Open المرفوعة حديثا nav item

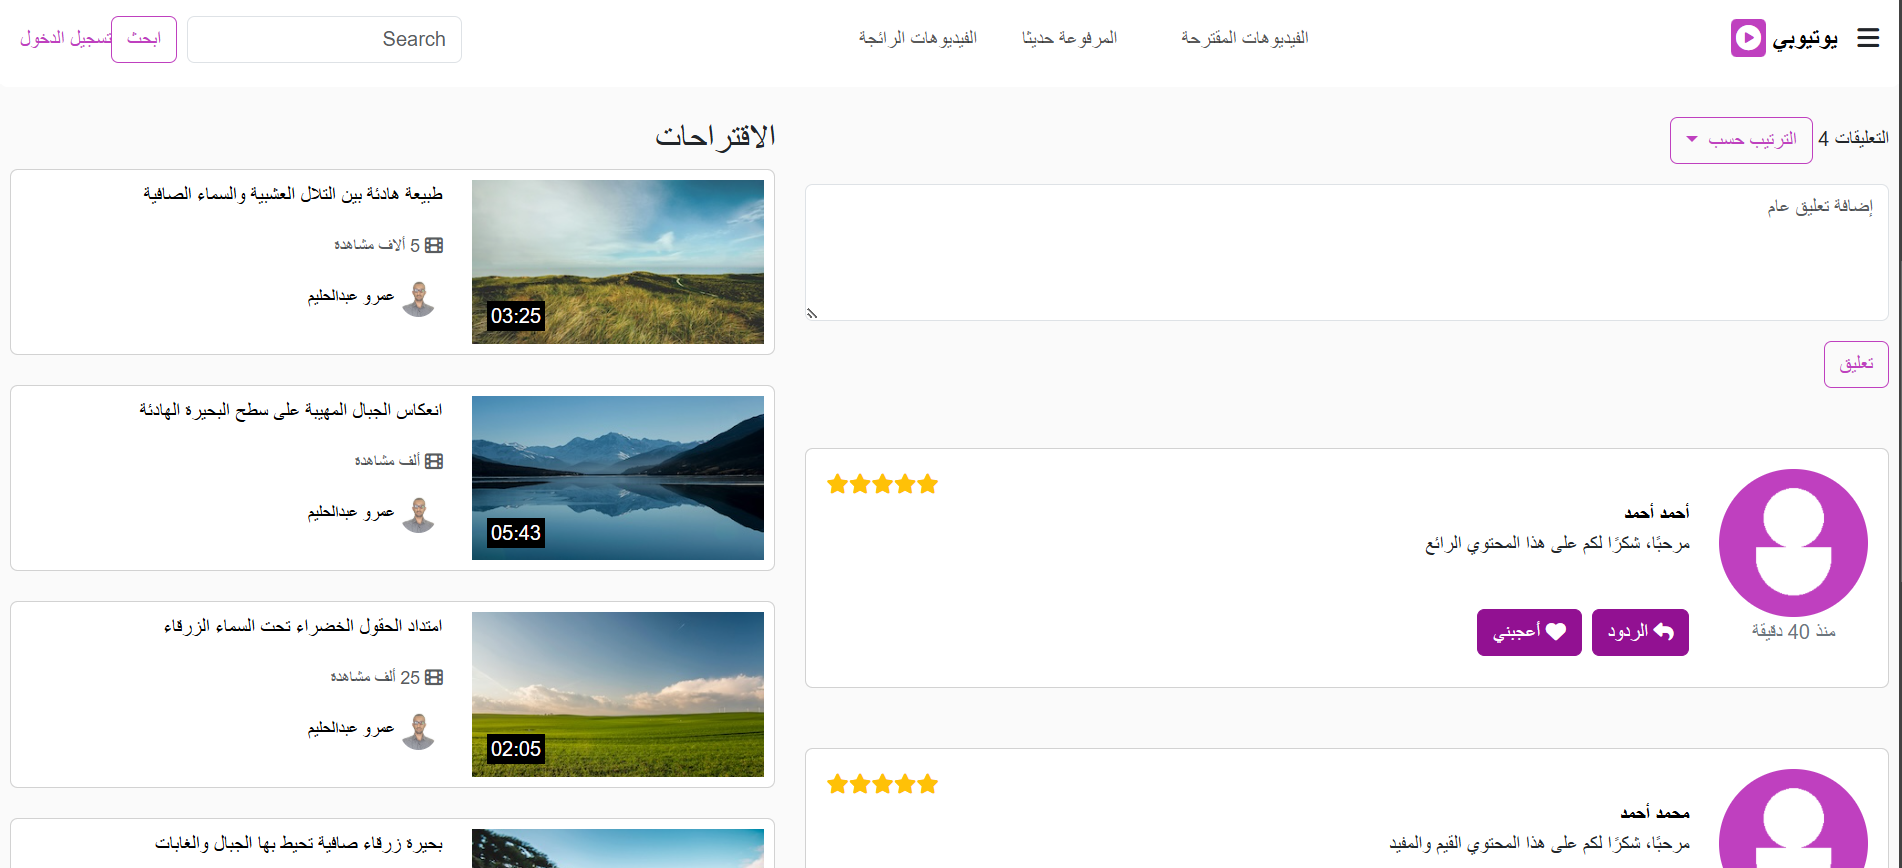pos(1069,38)
